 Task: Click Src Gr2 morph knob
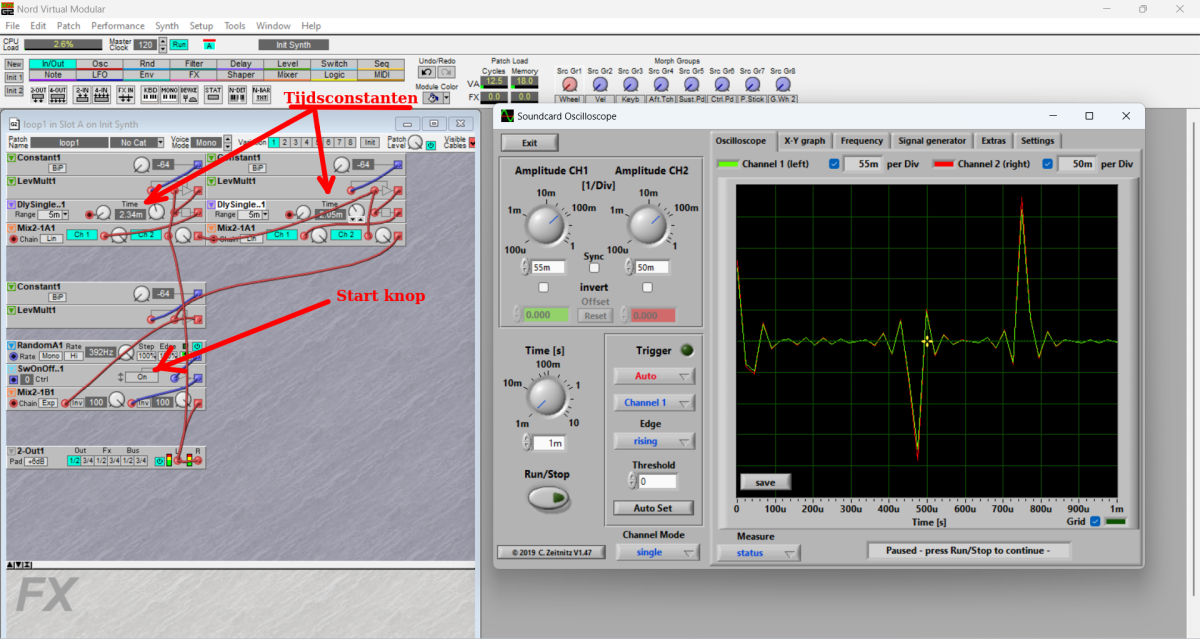click(x=600, y=85)
